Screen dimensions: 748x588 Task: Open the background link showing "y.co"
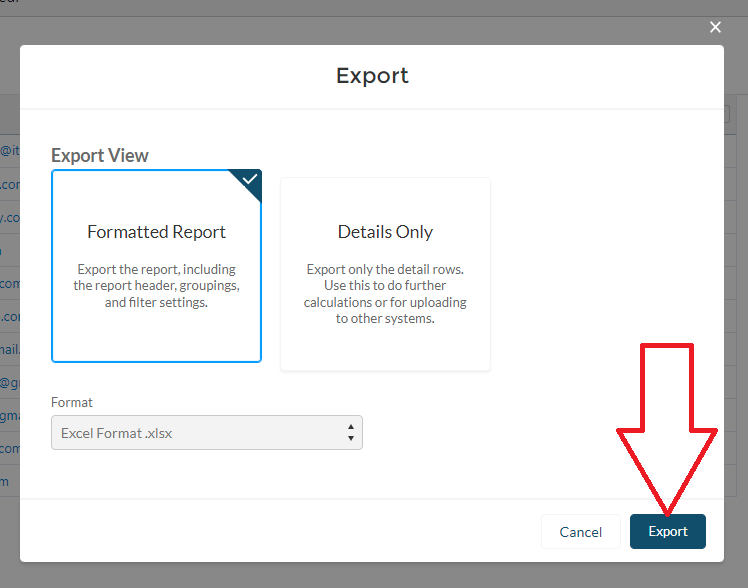tap(9, 217)
